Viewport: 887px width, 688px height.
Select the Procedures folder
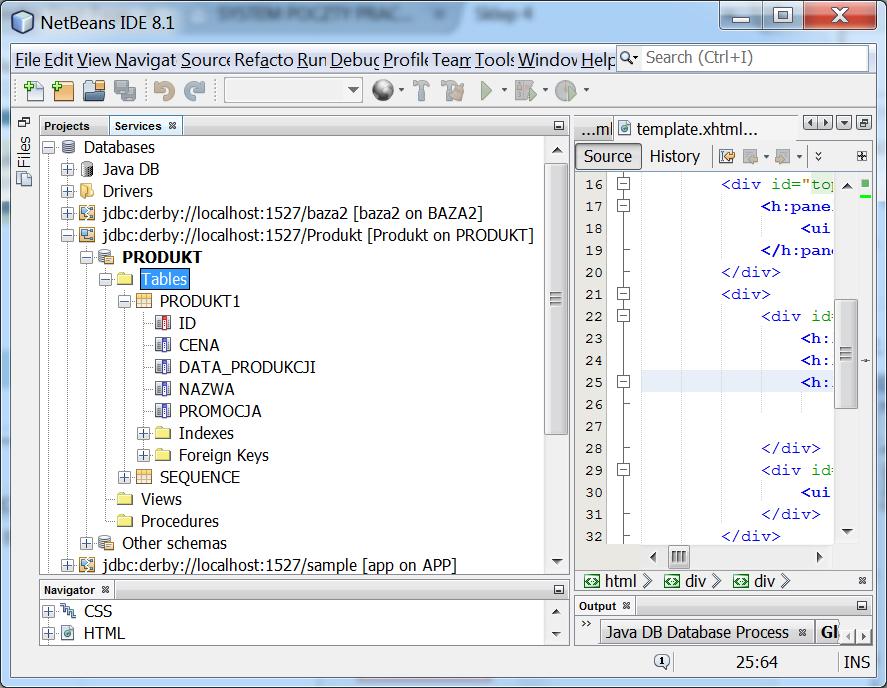179,521
